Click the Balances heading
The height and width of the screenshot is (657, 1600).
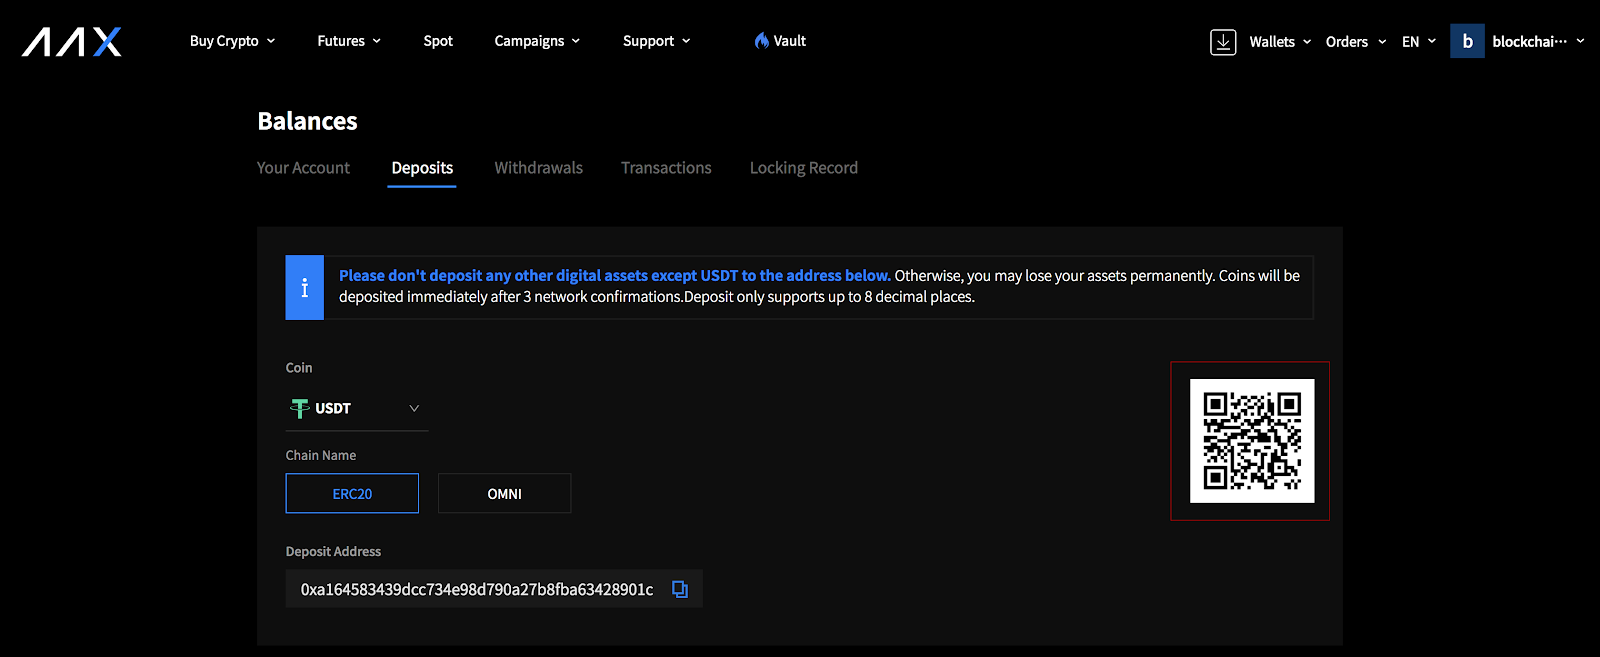pos(307,121)
